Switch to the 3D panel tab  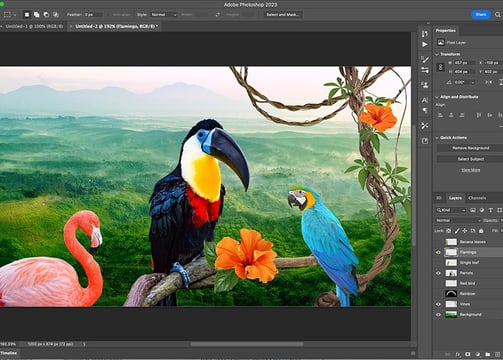point(439,198)
